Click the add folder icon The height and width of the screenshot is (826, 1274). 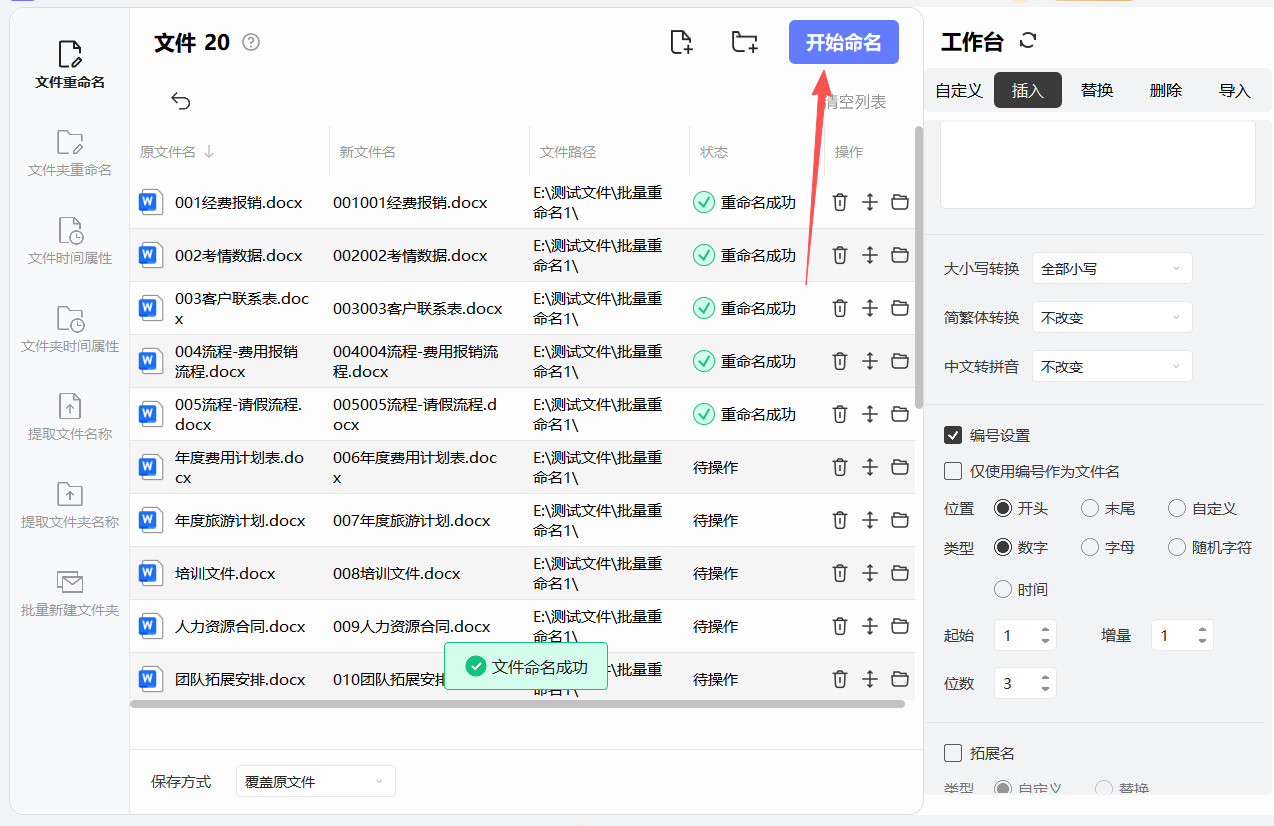pos(744,42)
